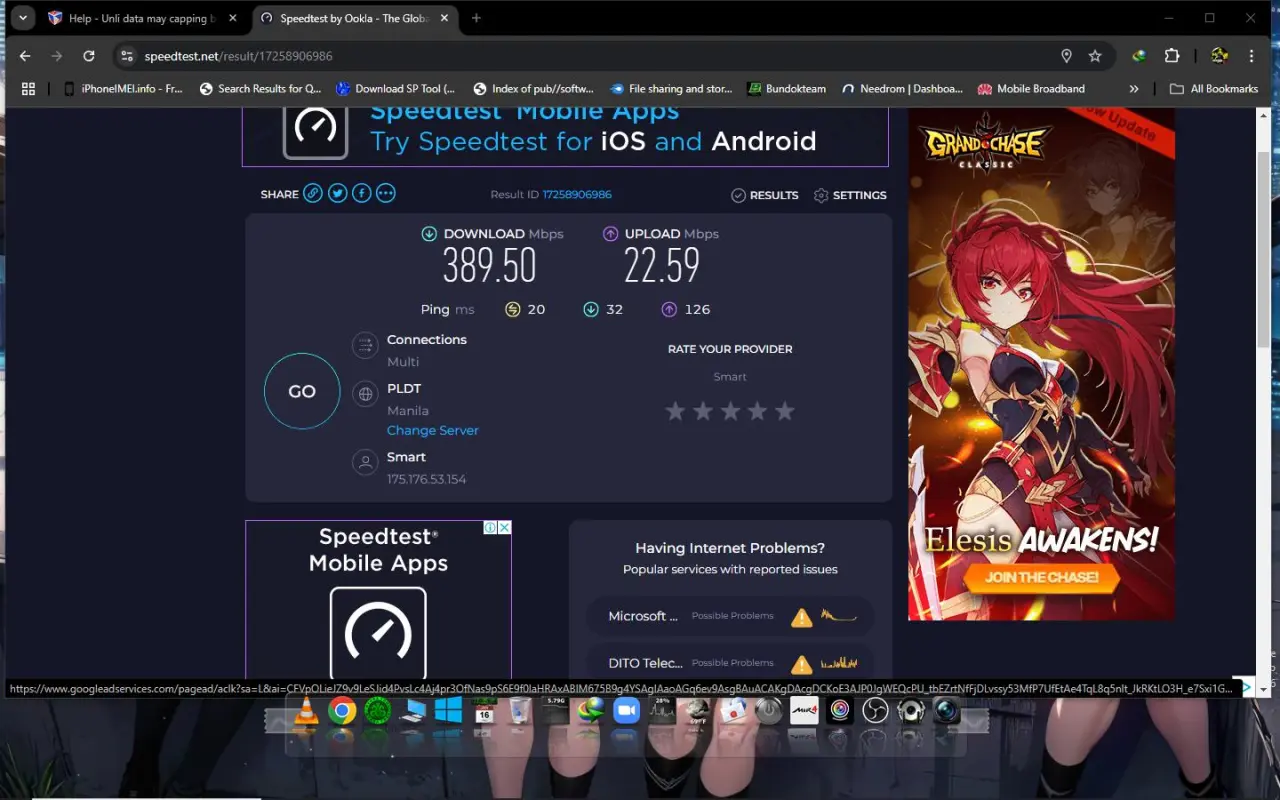Open the Chrome profile avatar
This screenshot has height=800, width=1280.
pos(1219,56)
